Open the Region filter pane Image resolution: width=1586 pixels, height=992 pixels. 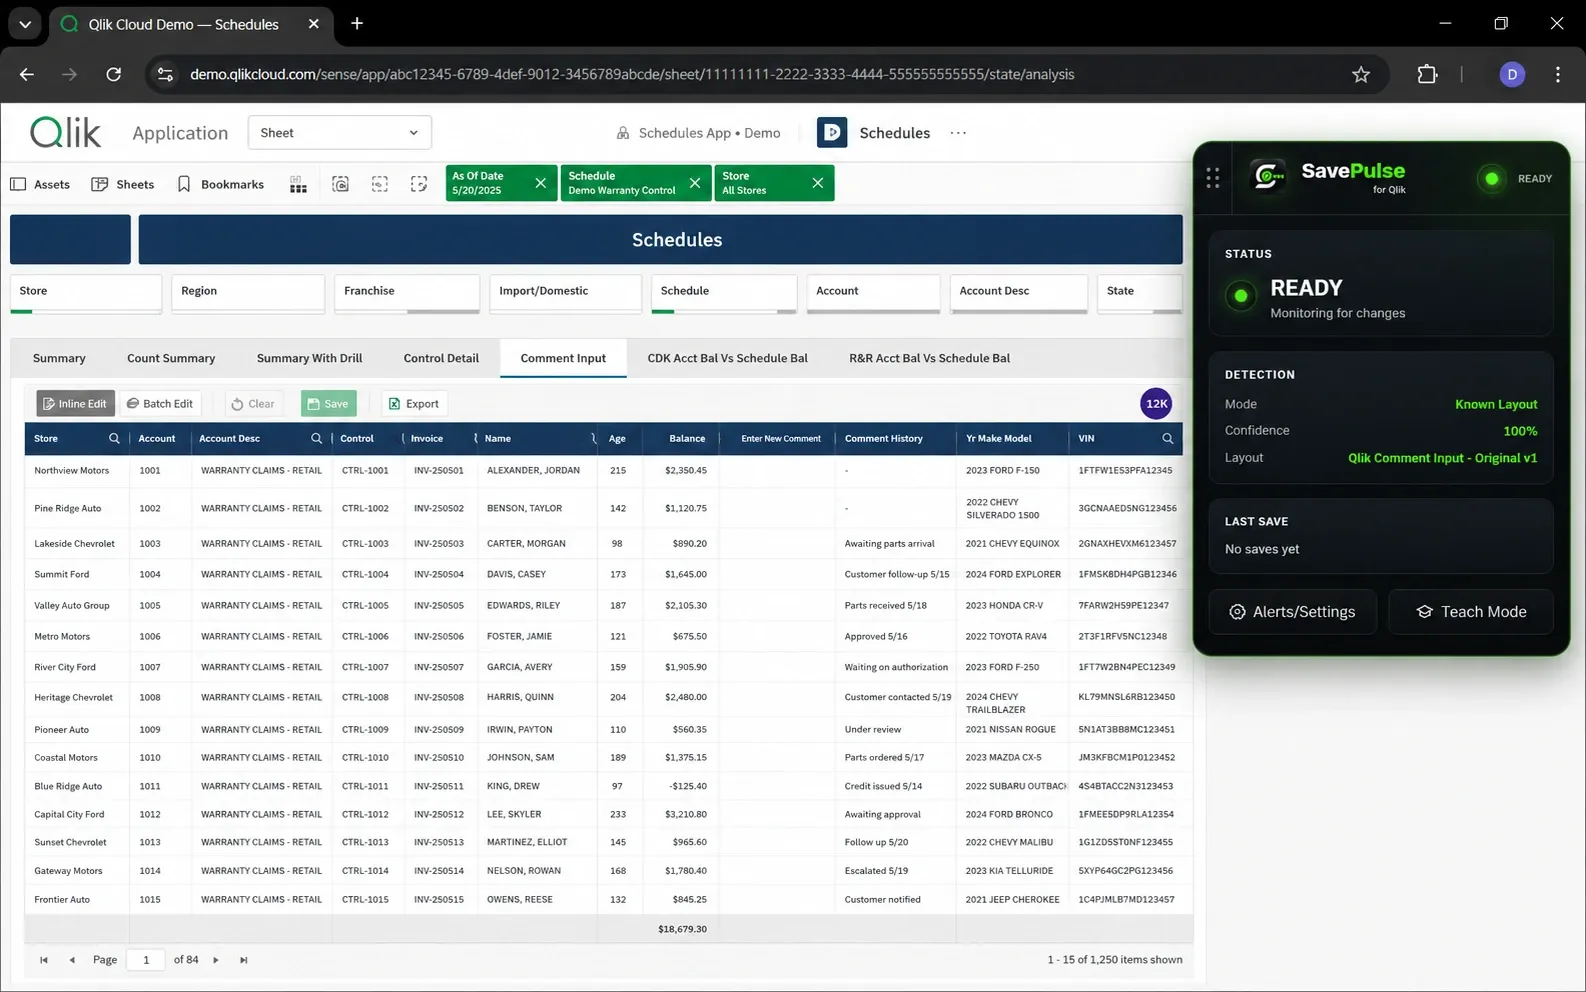(248, 293)
